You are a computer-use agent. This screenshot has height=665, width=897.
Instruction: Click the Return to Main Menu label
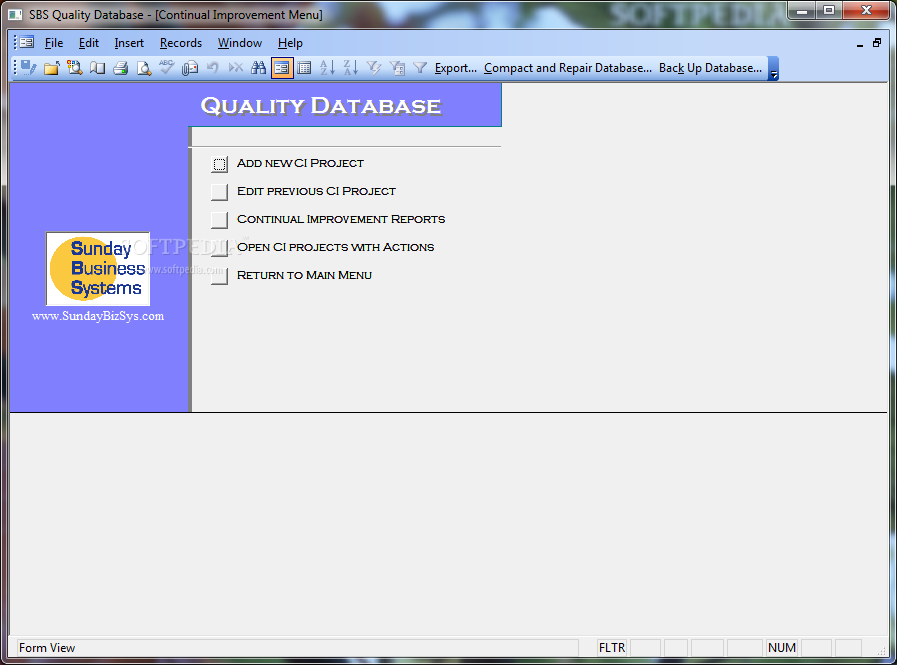(304, 275)
